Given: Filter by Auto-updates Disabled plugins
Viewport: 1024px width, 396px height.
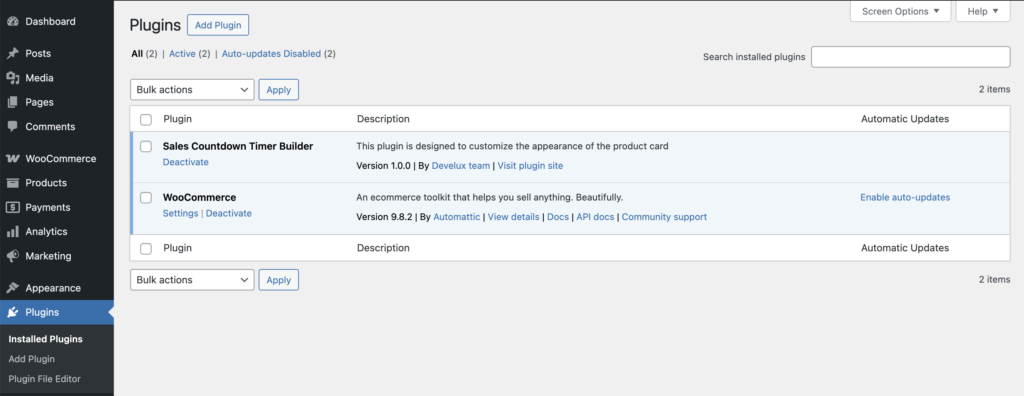Looking at the screenshot, I should pyautogui.click(x=271, y=54).
